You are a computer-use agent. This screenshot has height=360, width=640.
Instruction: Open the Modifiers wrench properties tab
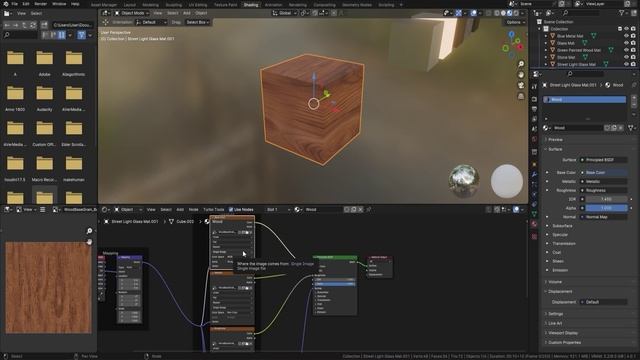pyautogui.click(x=534, y=174)
